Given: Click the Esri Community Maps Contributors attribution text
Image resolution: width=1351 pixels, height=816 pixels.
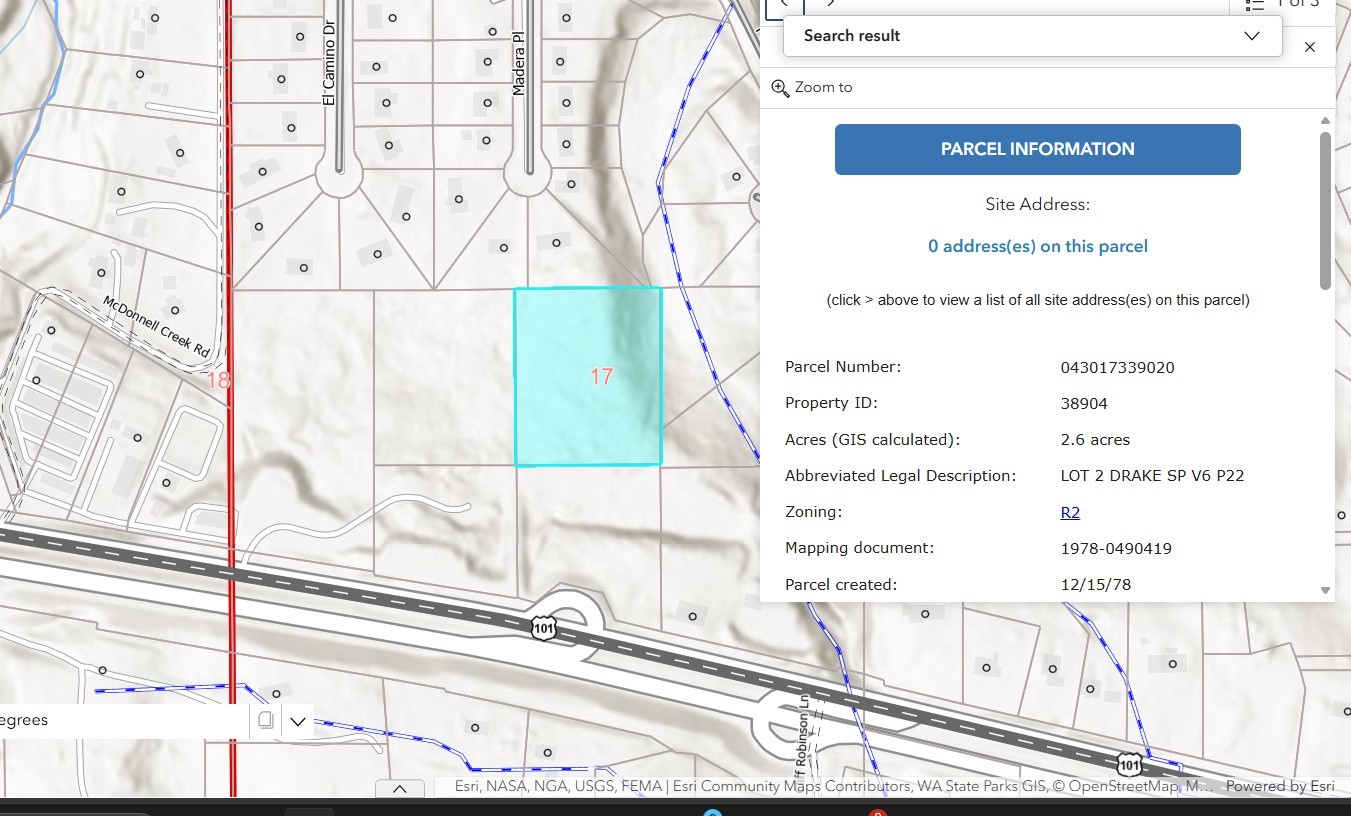Looking at the screenshot, I should [790, 787].
